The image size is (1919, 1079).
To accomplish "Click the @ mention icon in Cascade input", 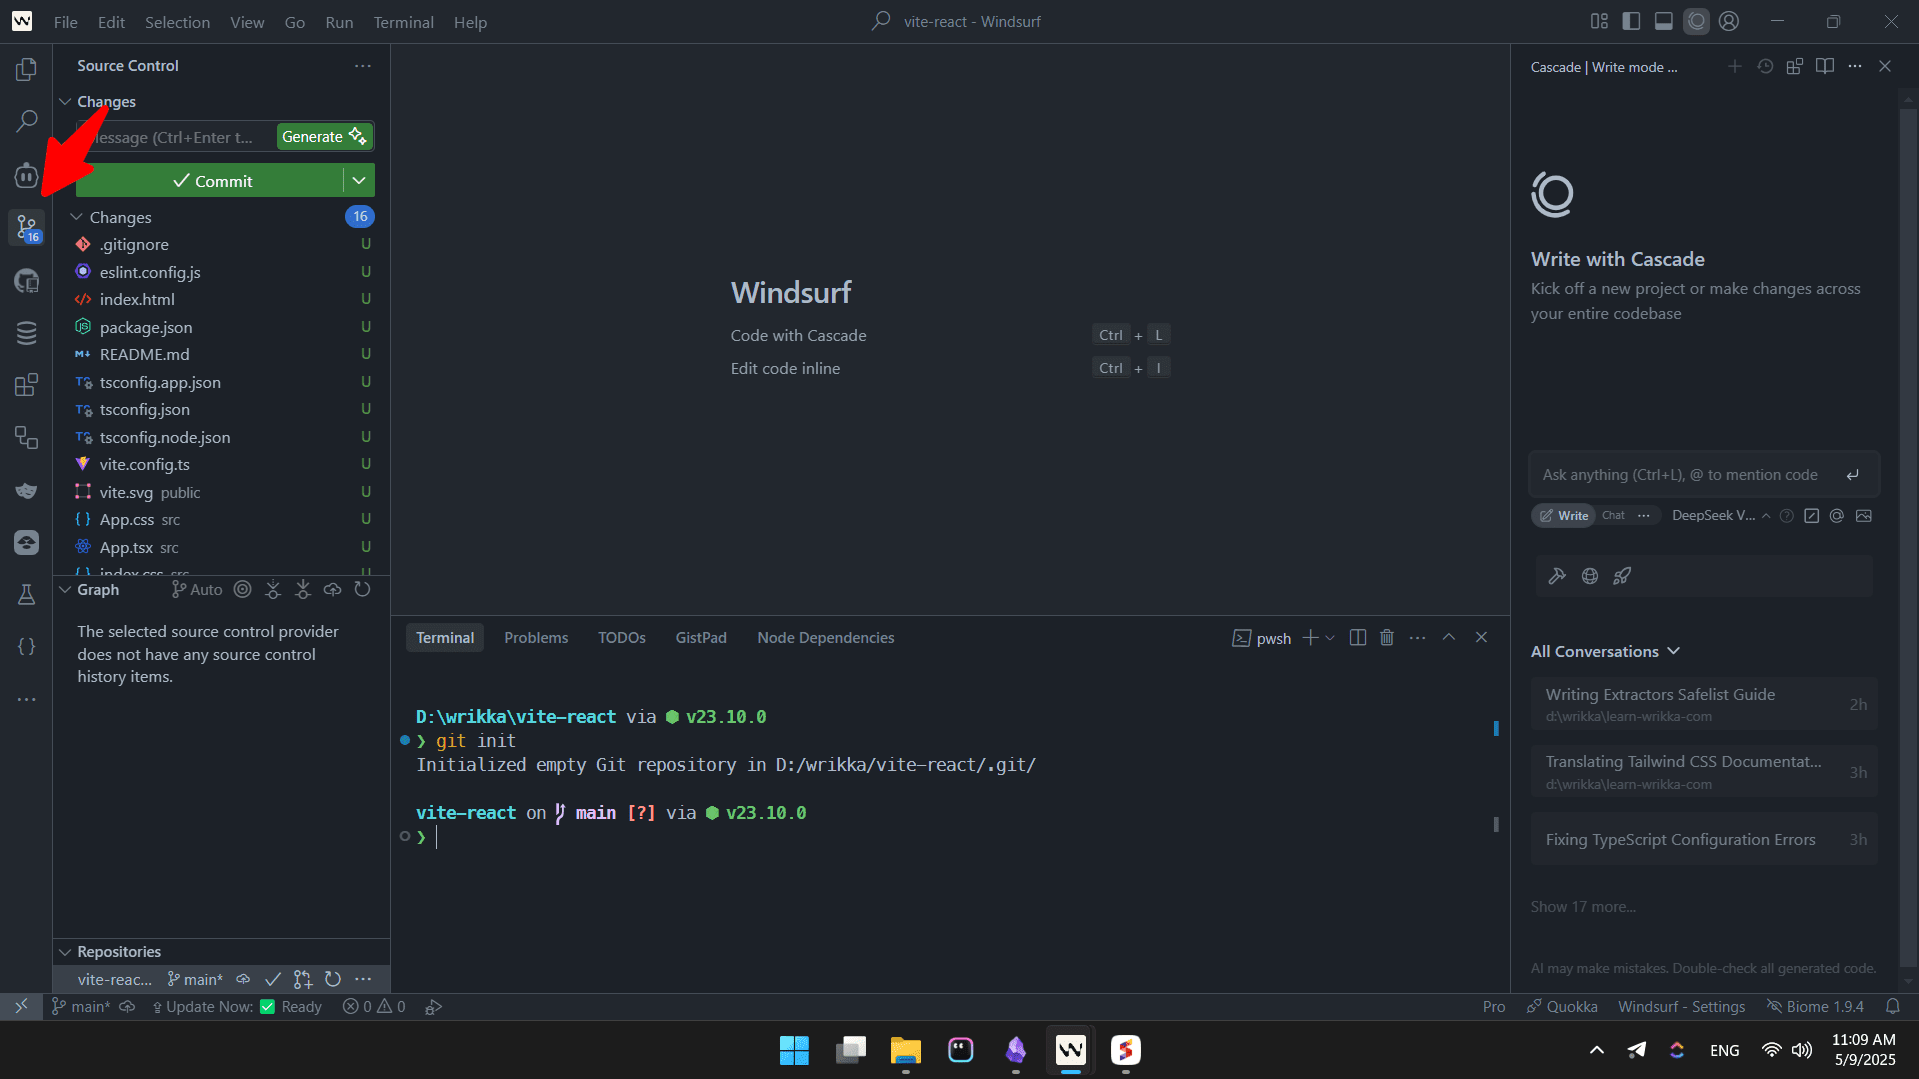I will point(1837,516).
